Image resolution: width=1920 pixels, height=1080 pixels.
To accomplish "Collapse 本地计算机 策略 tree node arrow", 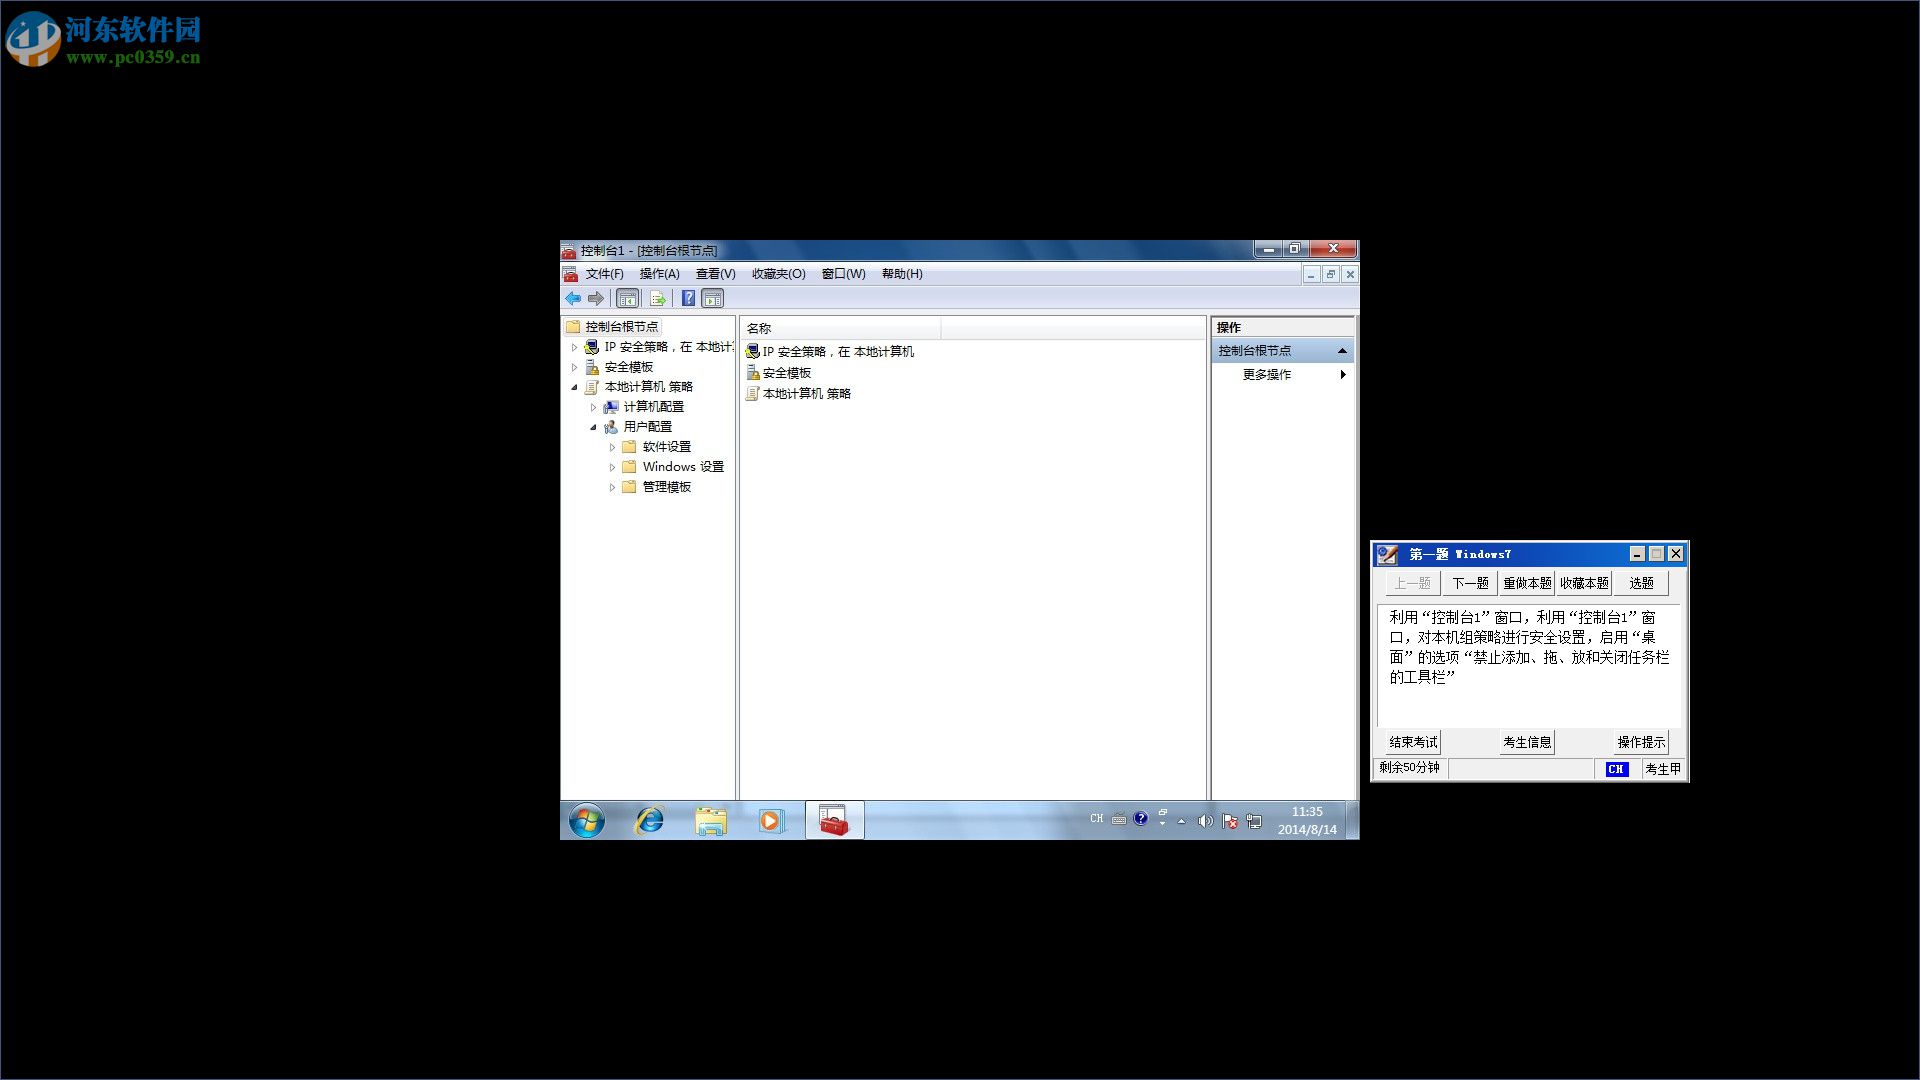I will 574,387.
